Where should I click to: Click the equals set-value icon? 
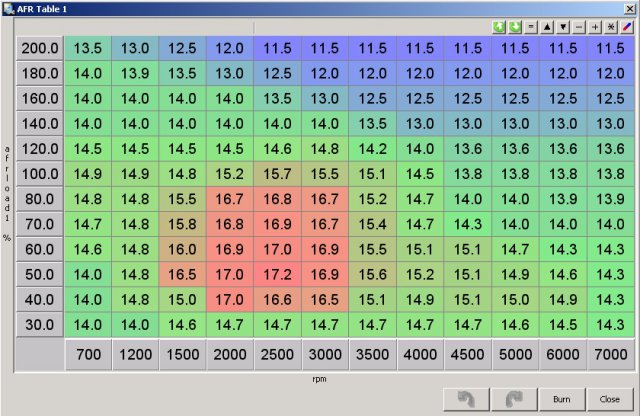click(531, 27)
